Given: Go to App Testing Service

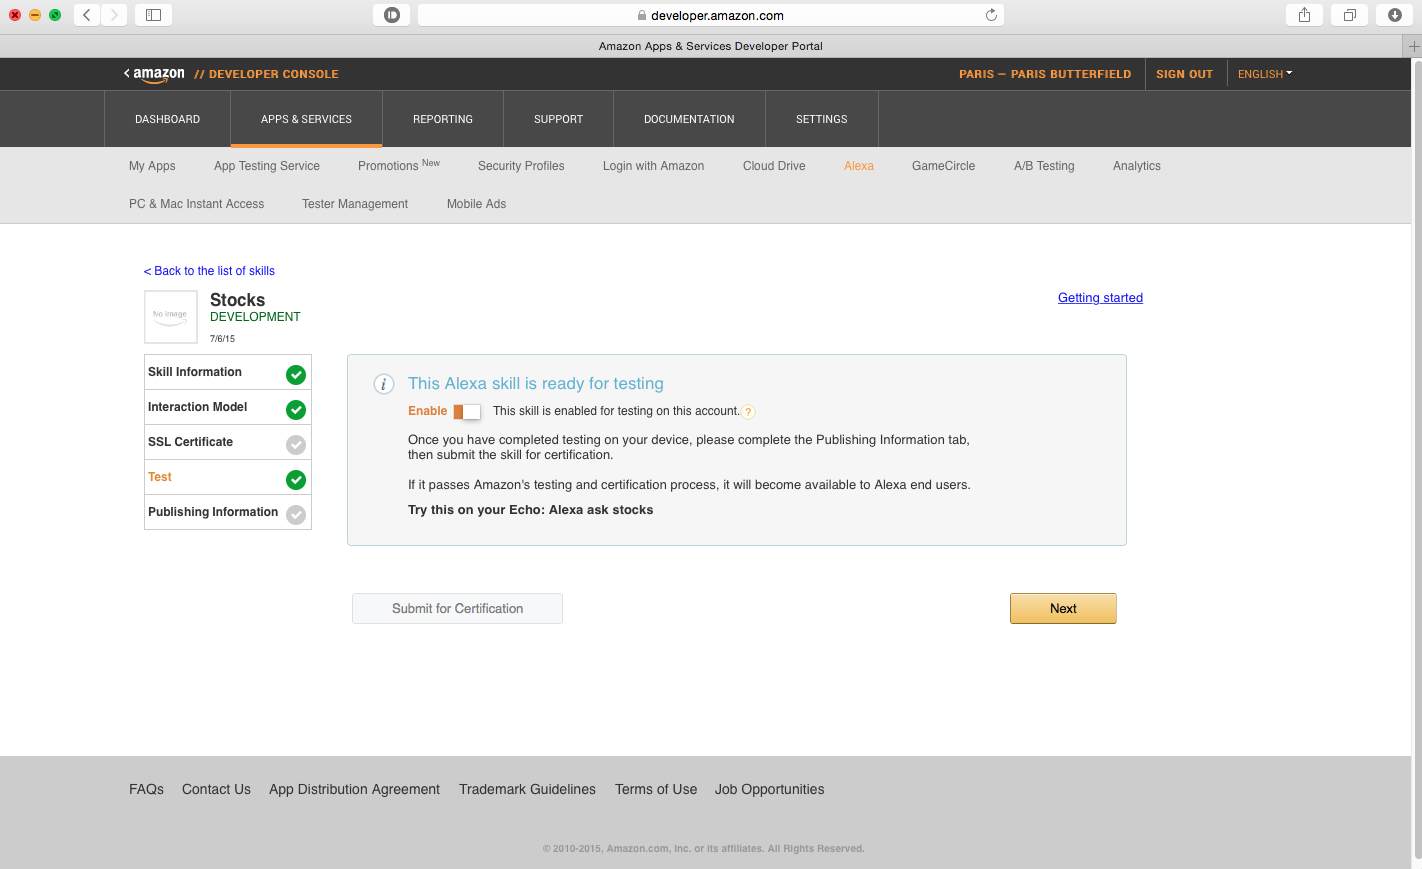Looking at the screenshot, I should [267, 166].
